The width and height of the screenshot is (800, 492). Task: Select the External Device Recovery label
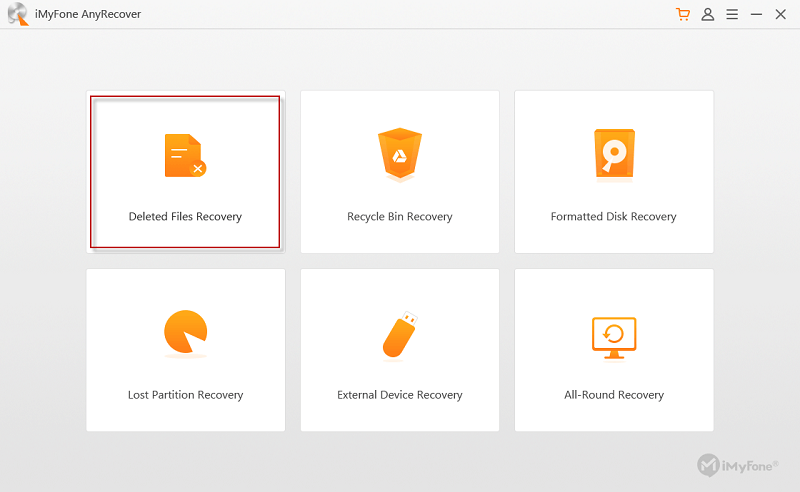pos(399,395)
